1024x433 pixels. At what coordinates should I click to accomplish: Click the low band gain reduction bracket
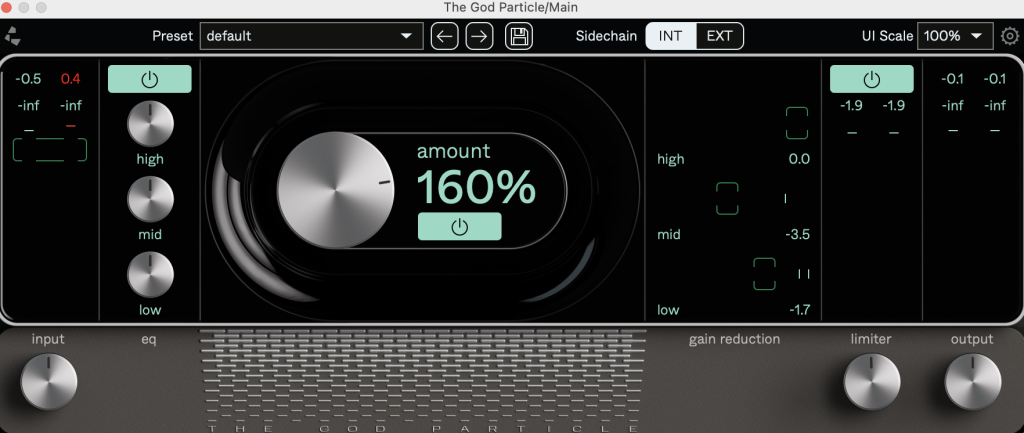coord(764,273)
